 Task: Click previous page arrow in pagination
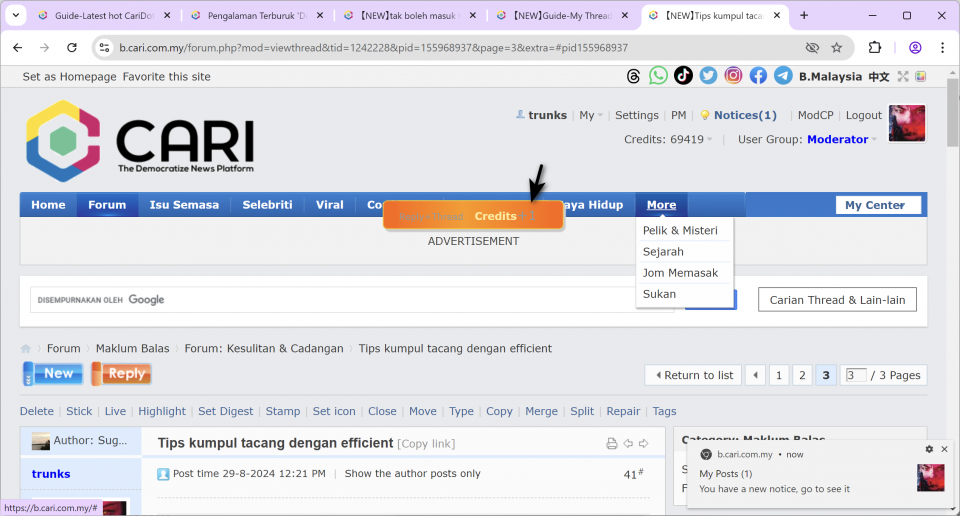pos(756,375)
